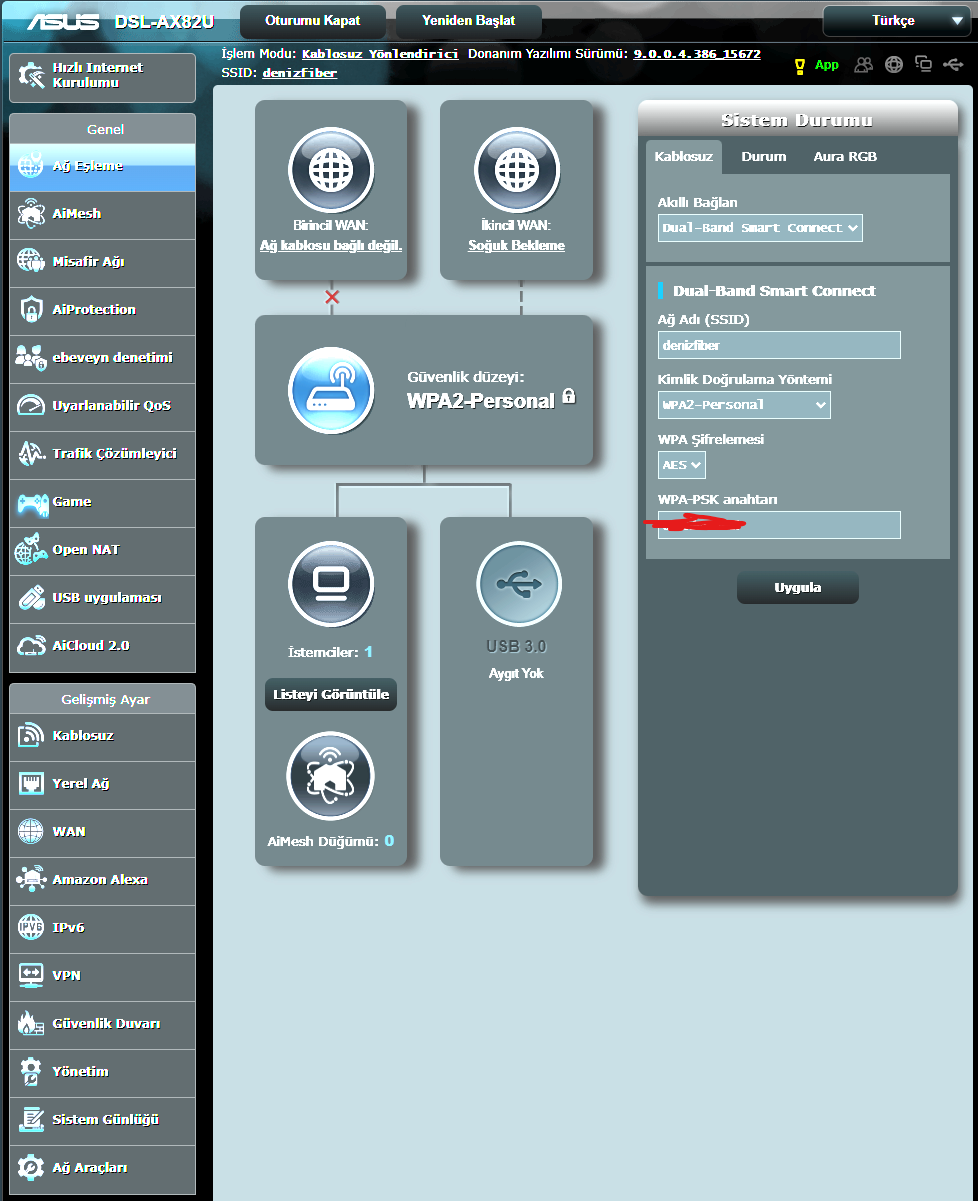Click the ASUS logo in the header

coord(64,21)
